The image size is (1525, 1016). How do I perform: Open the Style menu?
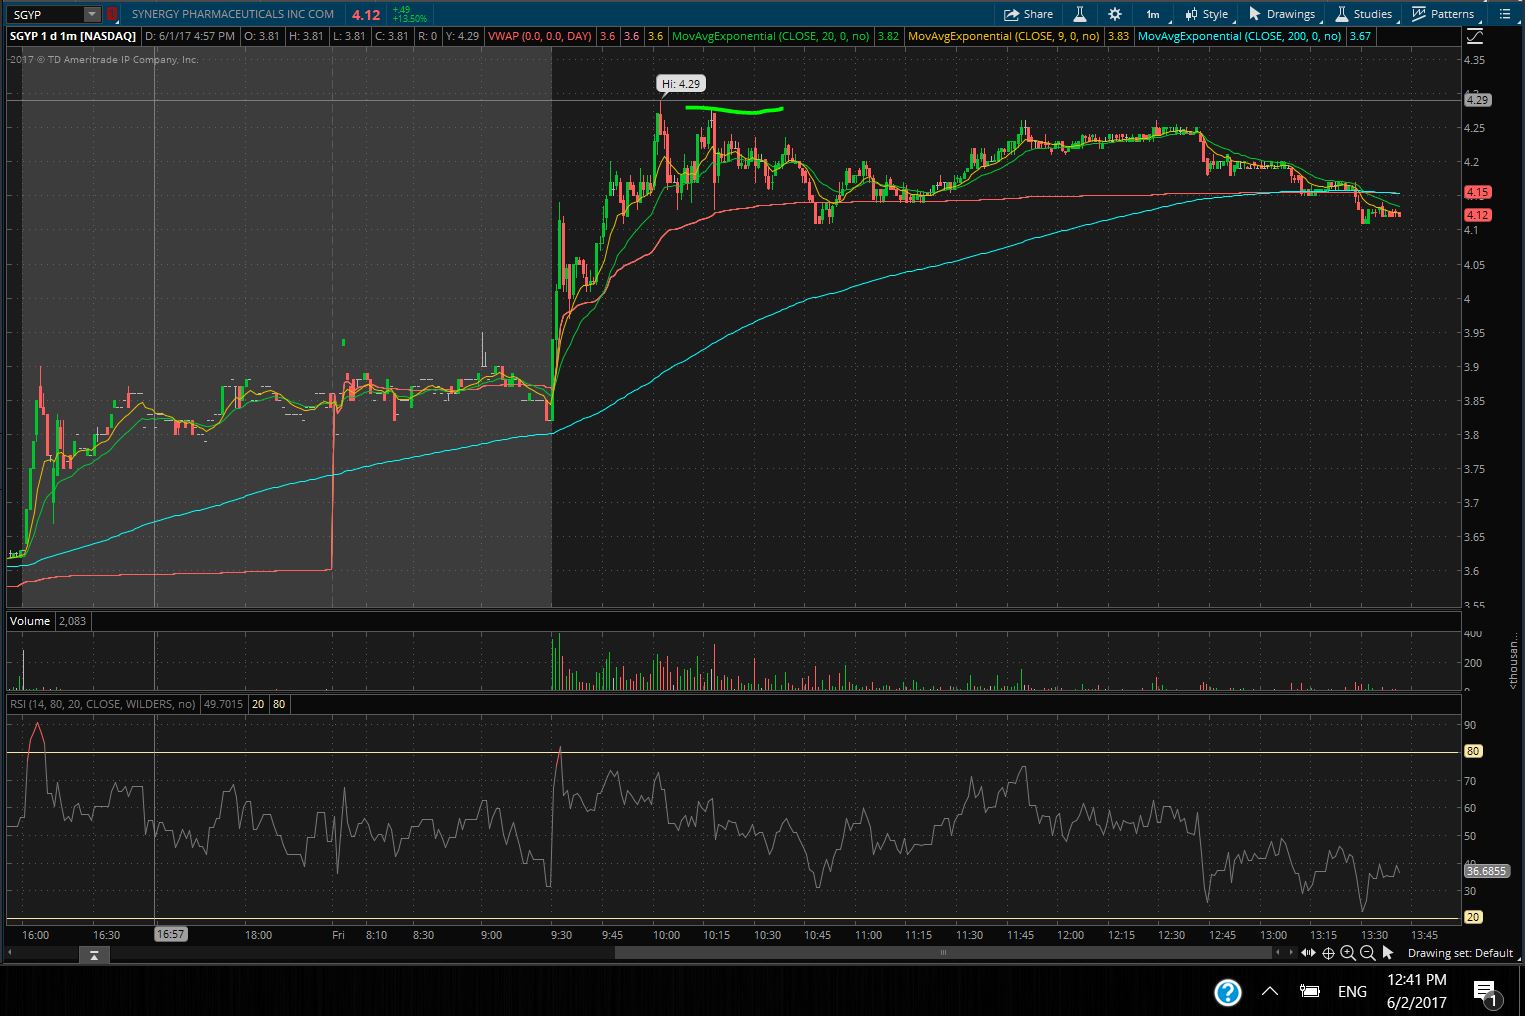[1206, 14]
